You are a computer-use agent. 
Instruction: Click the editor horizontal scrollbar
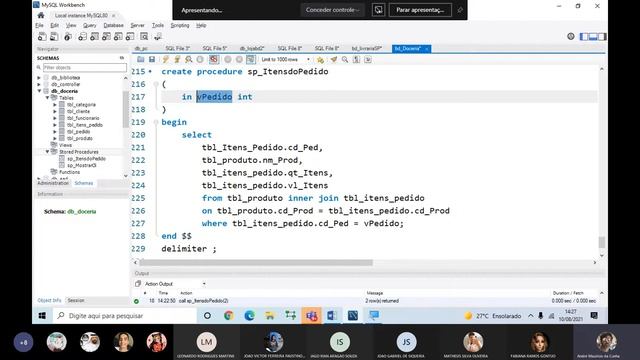256,263
